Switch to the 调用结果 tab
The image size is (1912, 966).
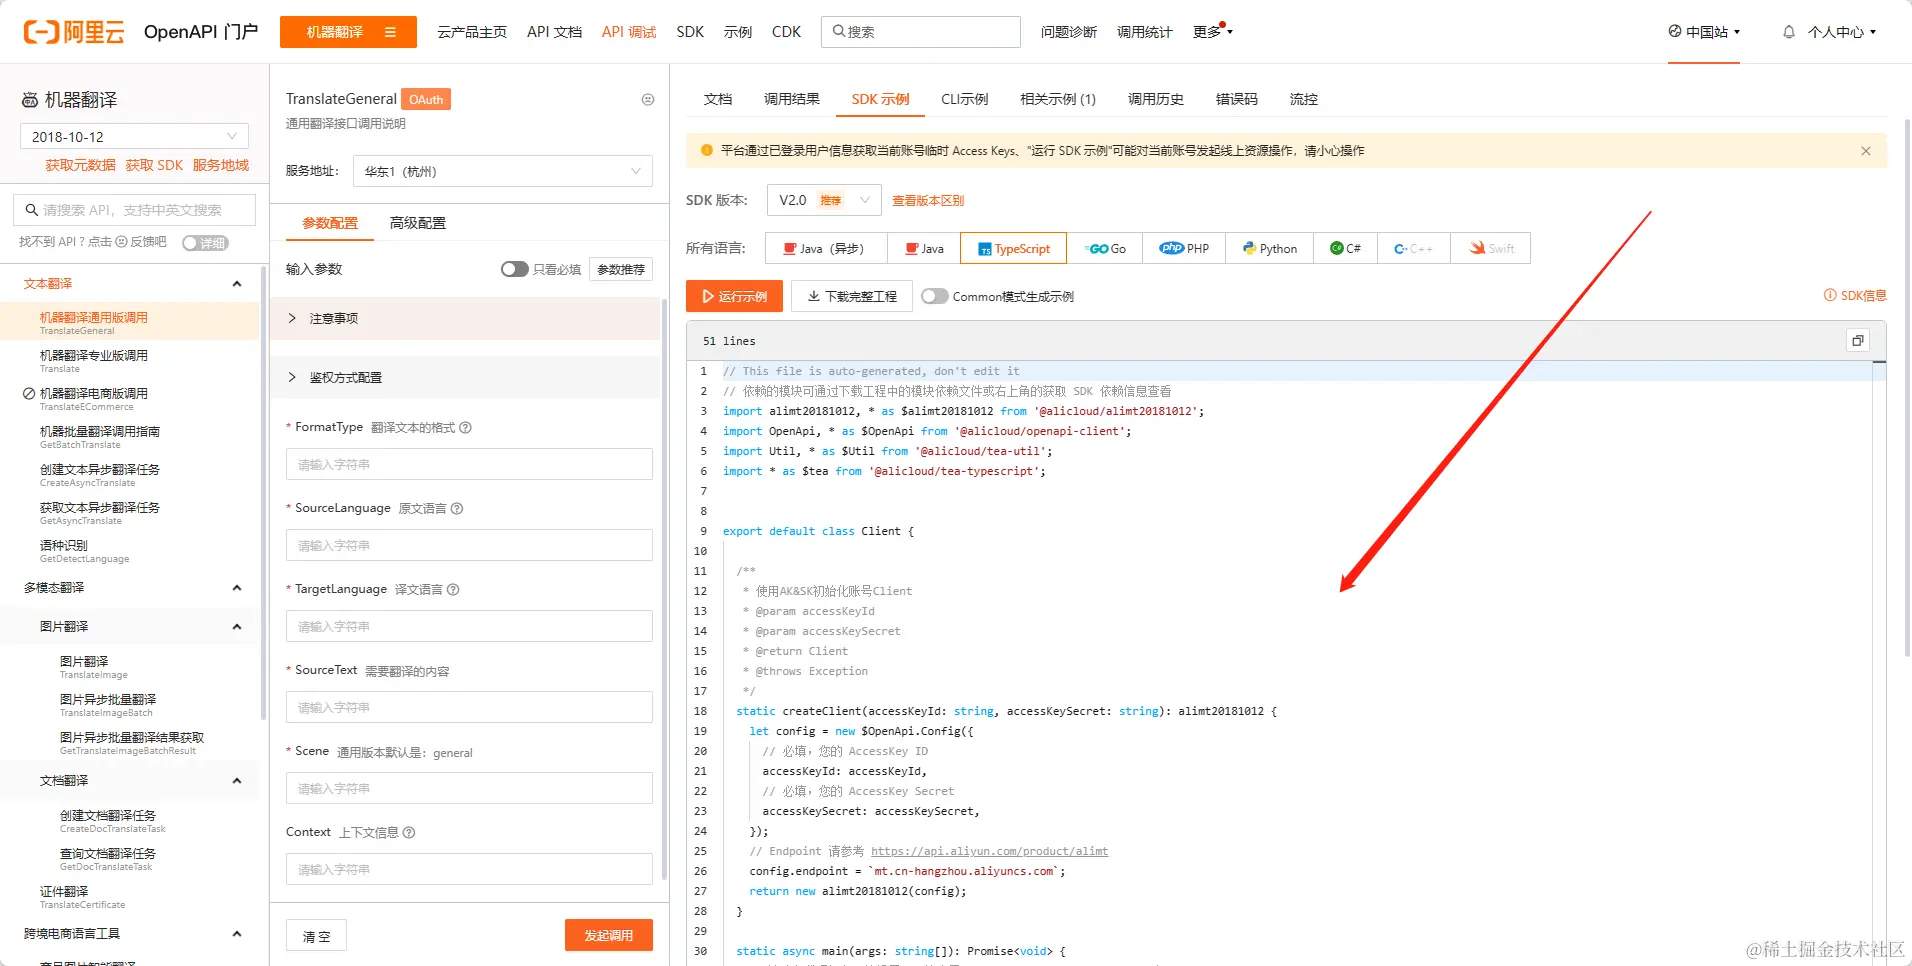(792, 99)
